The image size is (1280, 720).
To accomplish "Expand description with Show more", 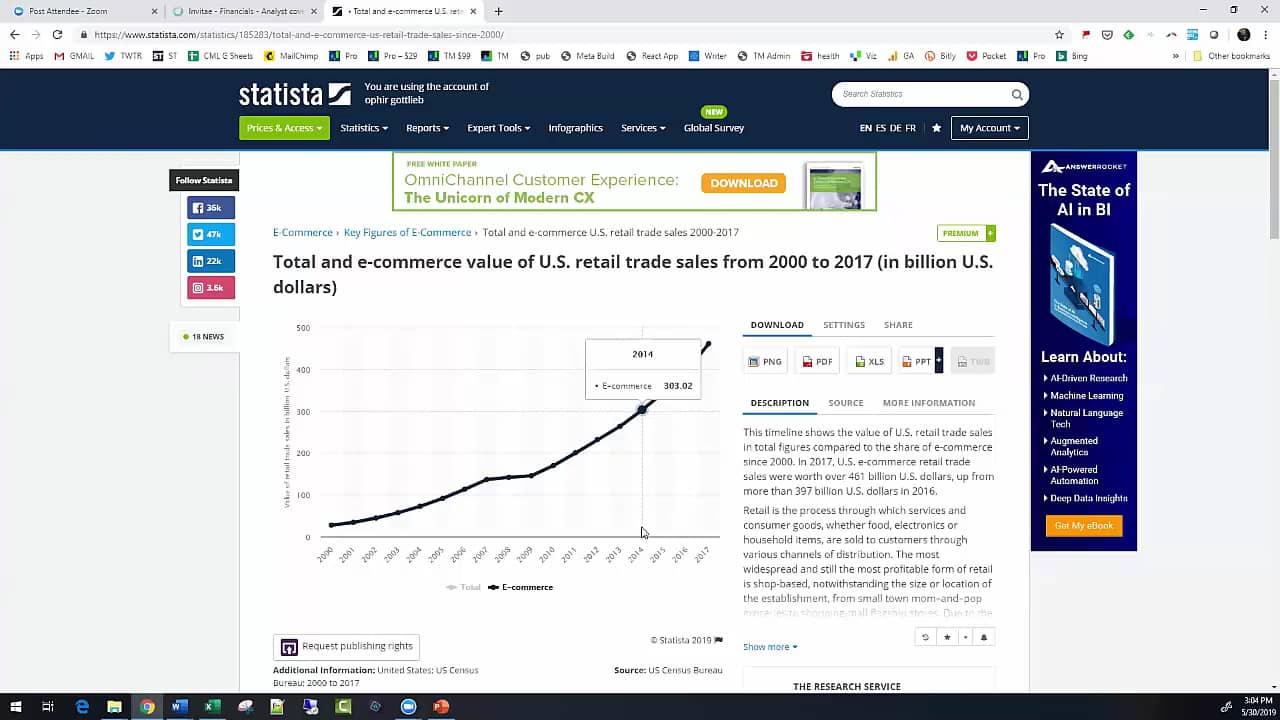I will [x=770, y=647].
